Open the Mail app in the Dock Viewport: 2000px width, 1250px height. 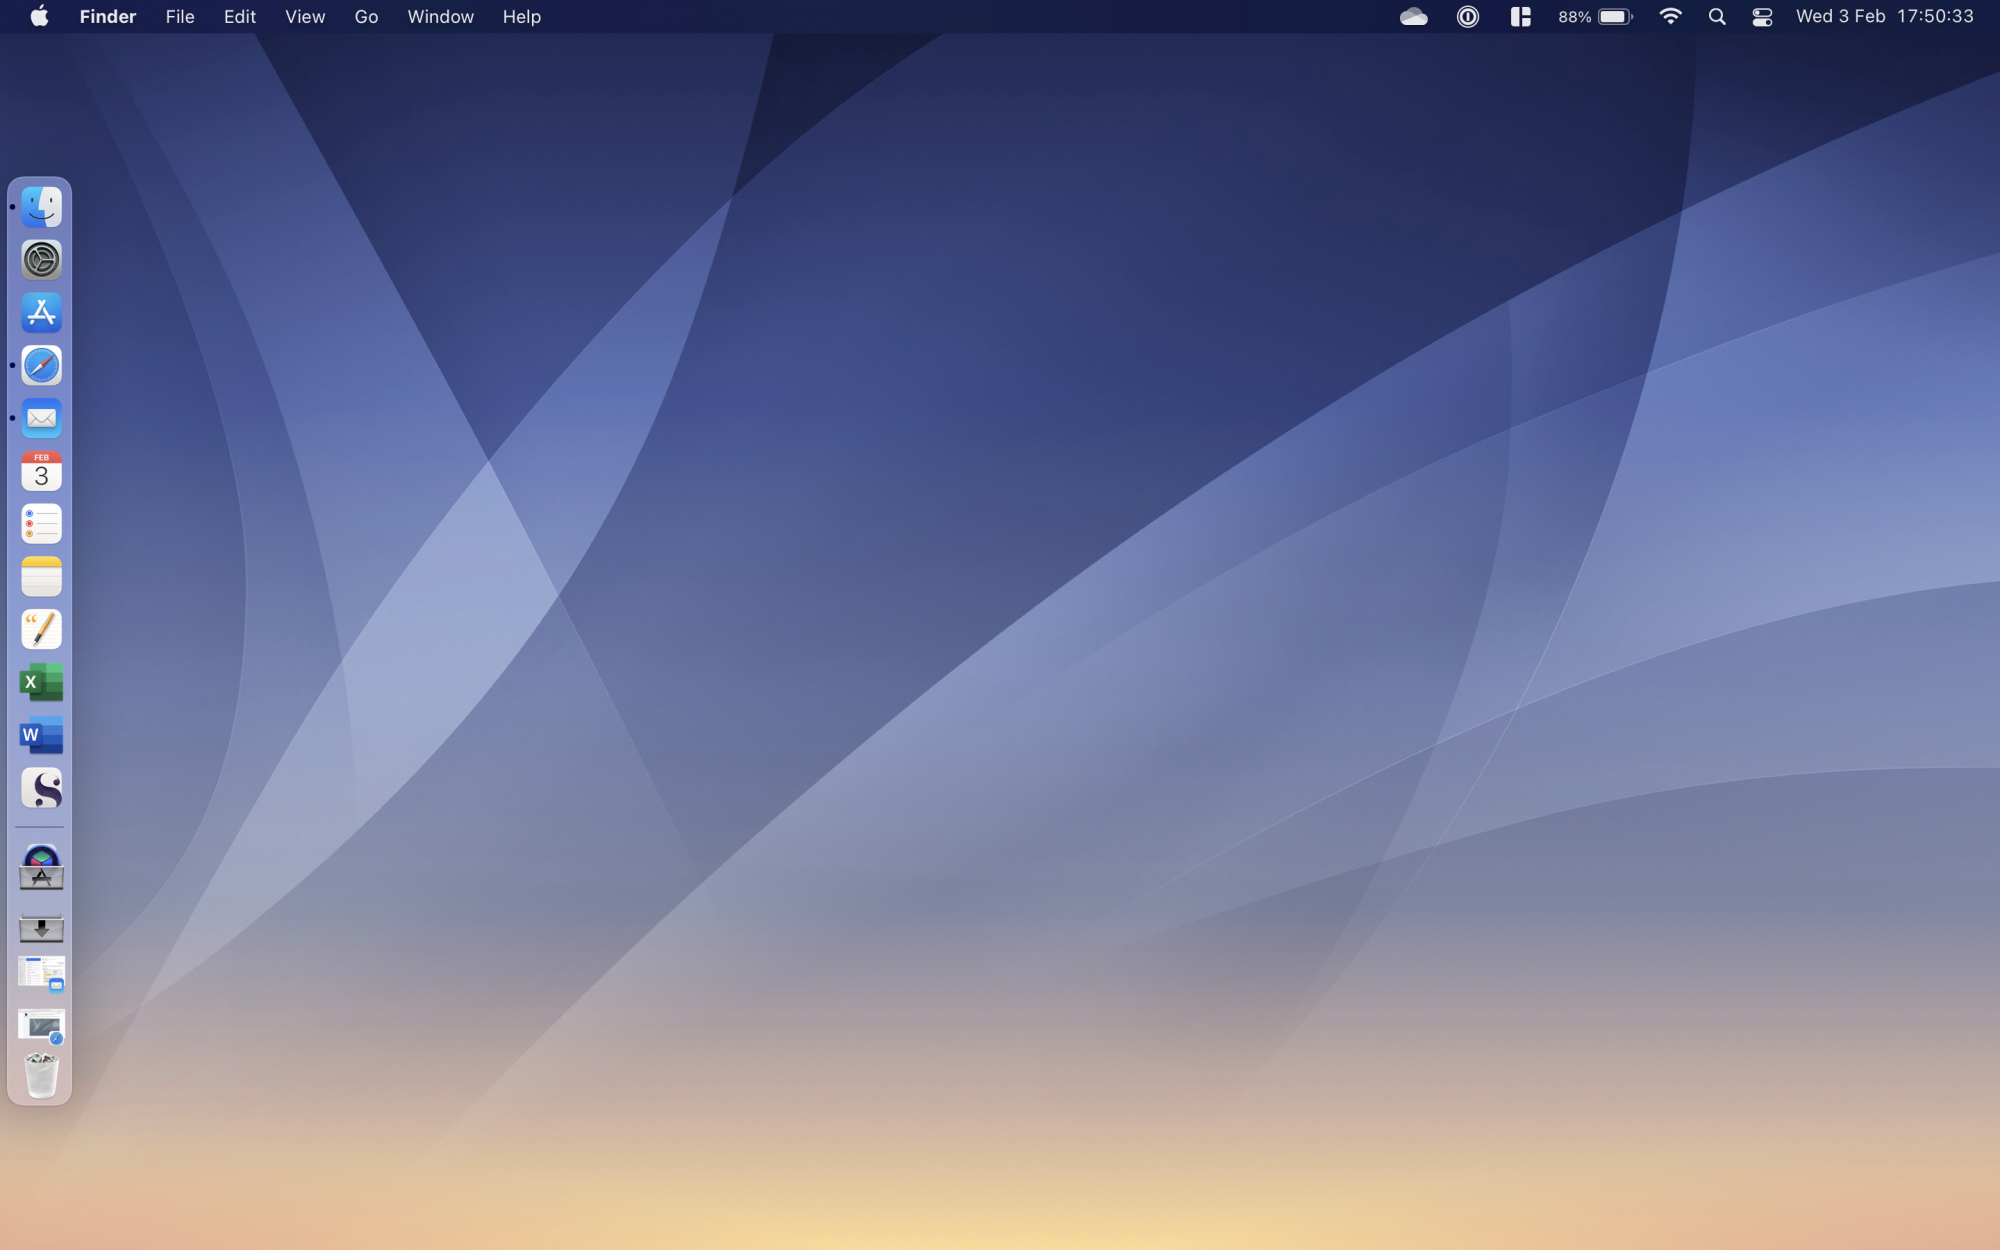tap(41, 418)
